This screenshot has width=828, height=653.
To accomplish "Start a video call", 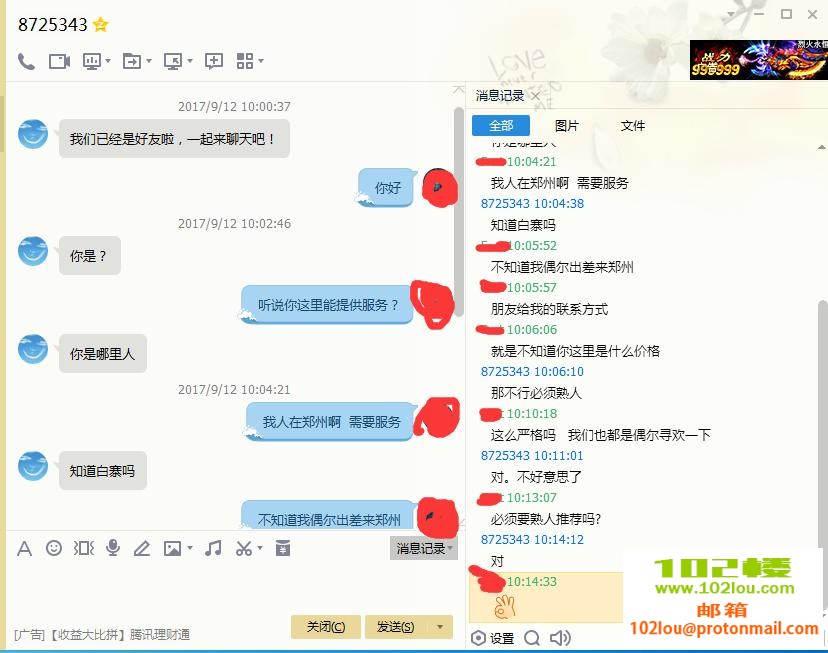I will click(58, 61).
